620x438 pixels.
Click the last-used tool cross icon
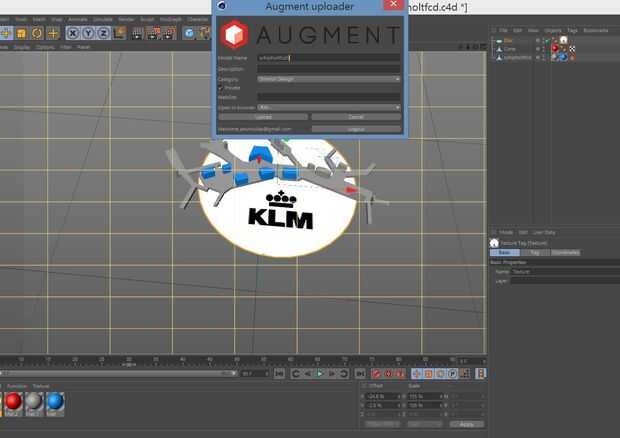click(53, 34)
